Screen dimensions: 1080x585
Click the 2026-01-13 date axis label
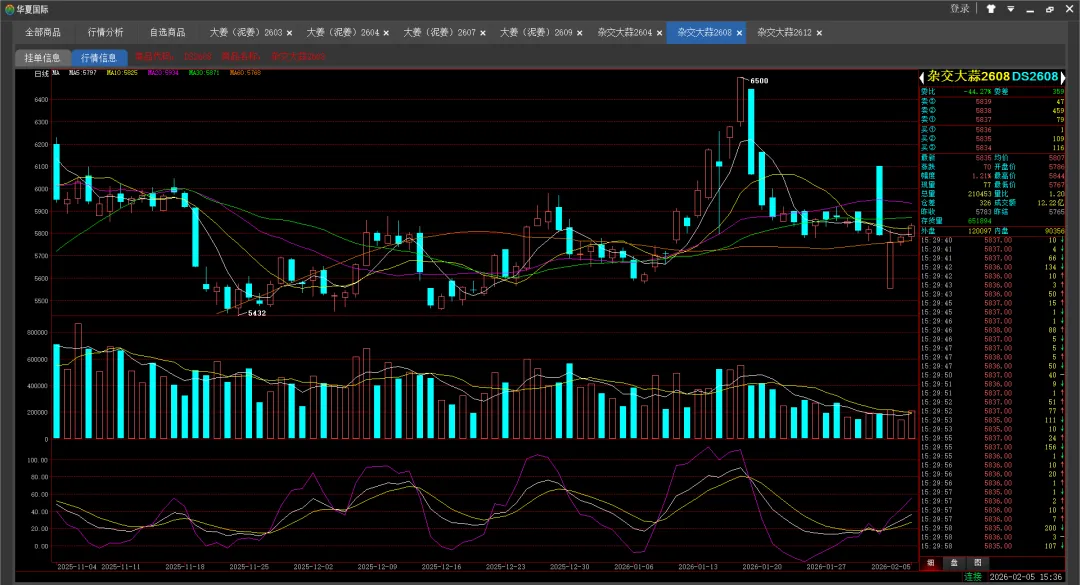[x=698, y=566]
